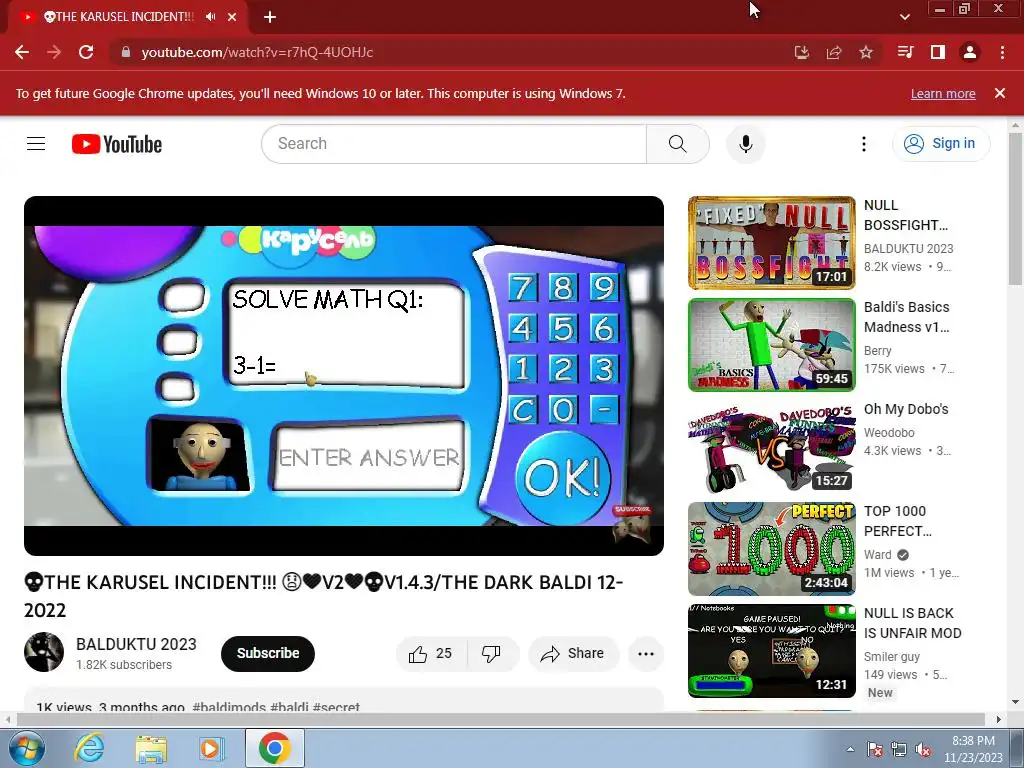Close THE KARUSEL INCIDENT tab

pyautogui.click(x=232, y=17)
